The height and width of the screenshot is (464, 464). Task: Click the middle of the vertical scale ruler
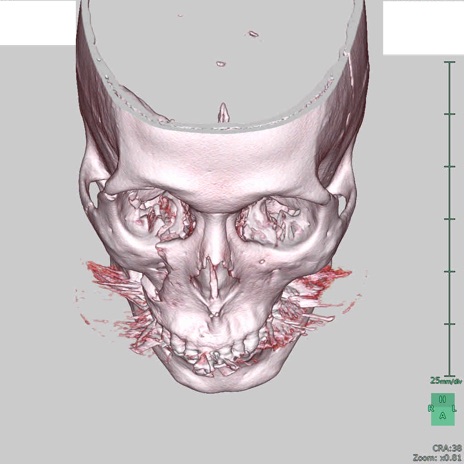coord(449,219)
